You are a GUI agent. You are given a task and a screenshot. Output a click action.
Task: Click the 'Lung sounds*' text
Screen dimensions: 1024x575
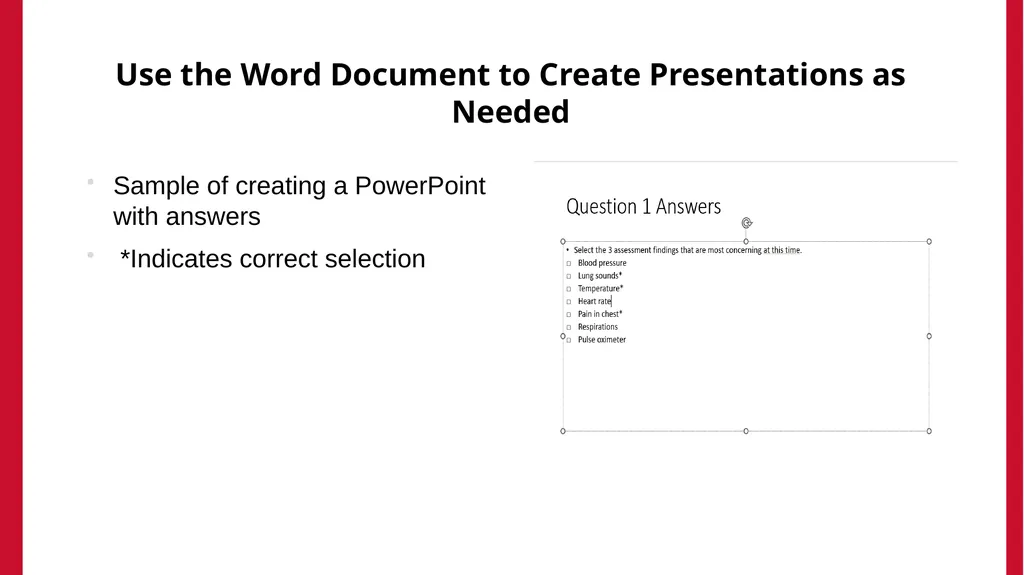point(600,276)
